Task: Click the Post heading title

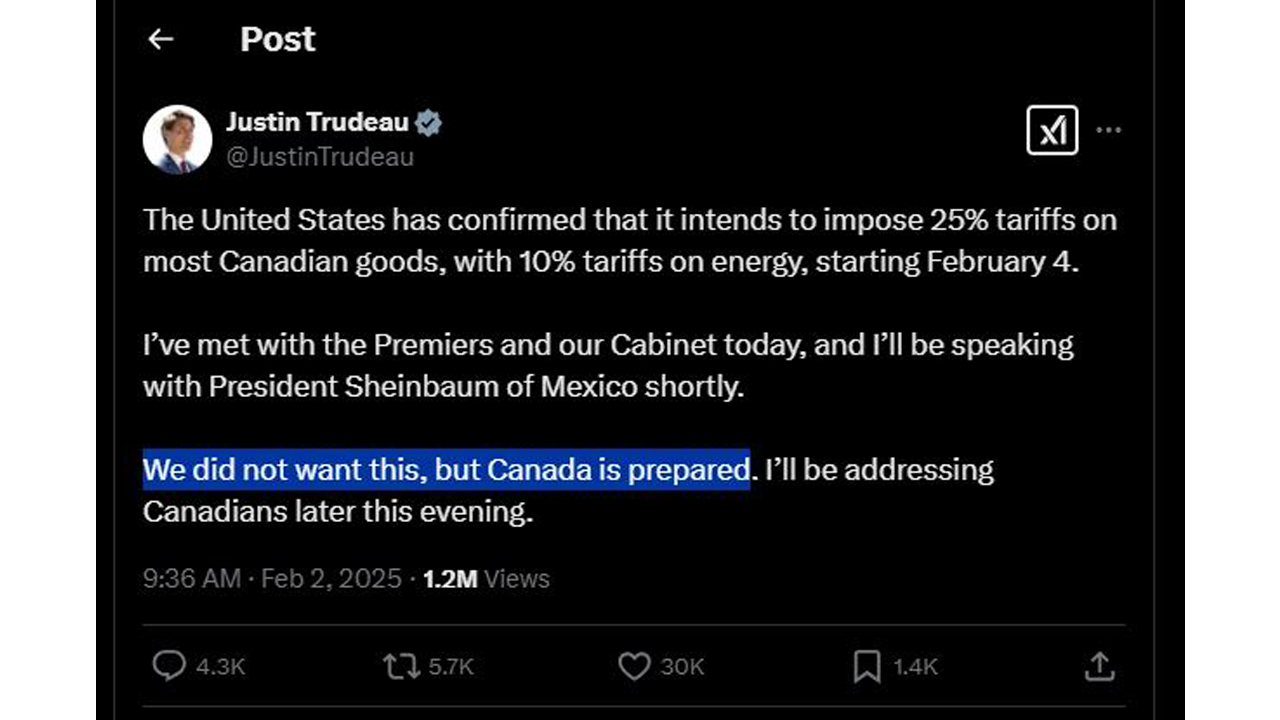Action: point(277,39)
